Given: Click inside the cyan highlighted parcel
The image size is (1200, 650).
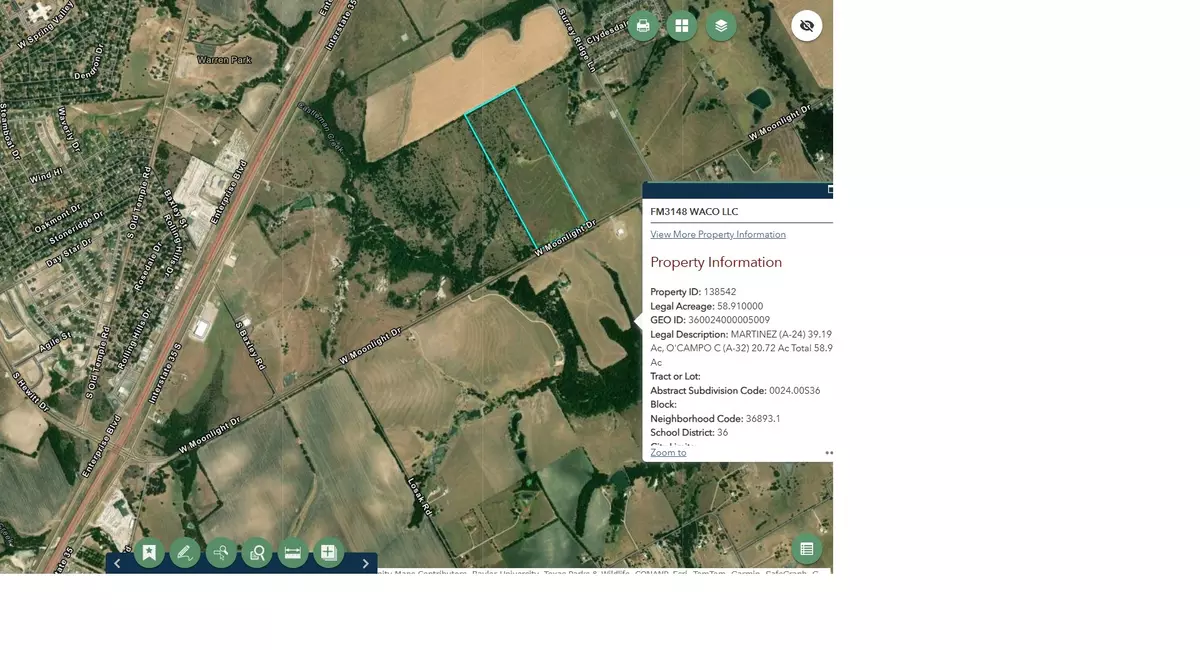Looking at the screenshot, I should pos(525,170).
